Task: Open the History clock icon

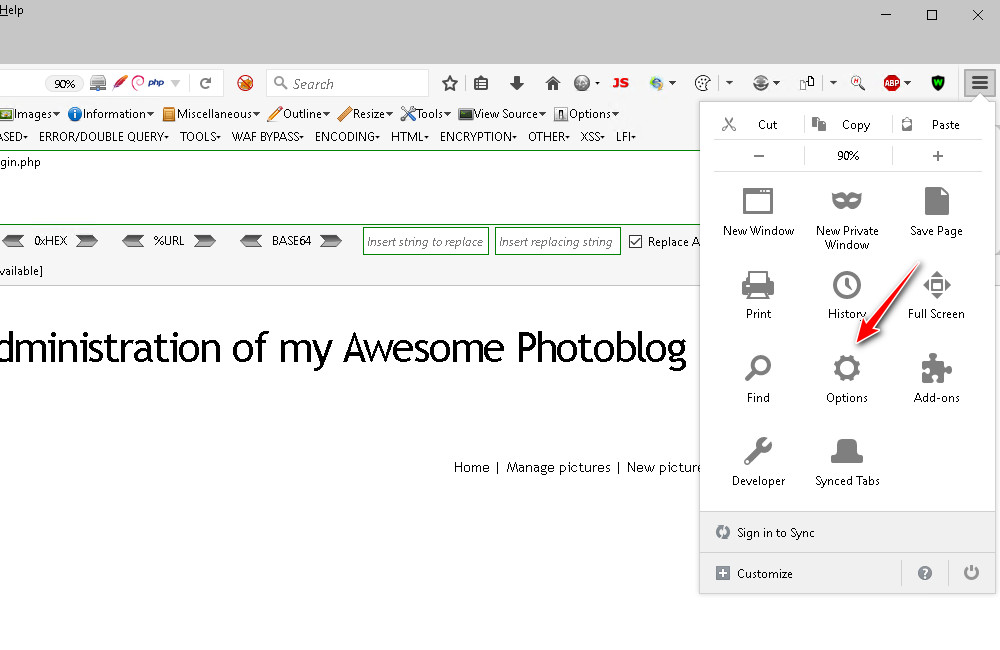Action: pyautogui.click(x=846, y=286)
